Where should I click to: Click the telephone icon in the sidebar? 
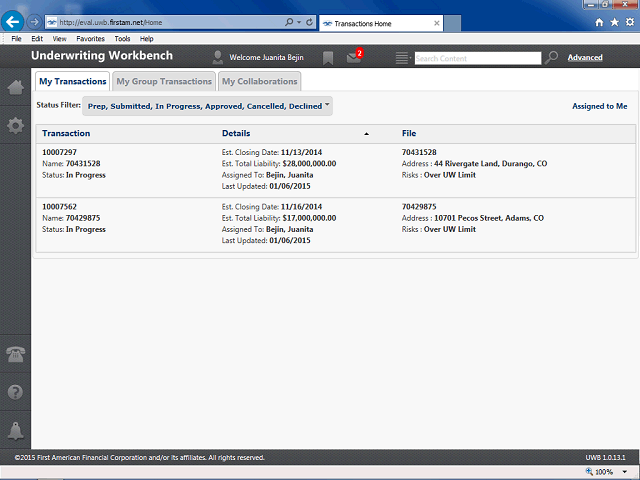point(16,354)
